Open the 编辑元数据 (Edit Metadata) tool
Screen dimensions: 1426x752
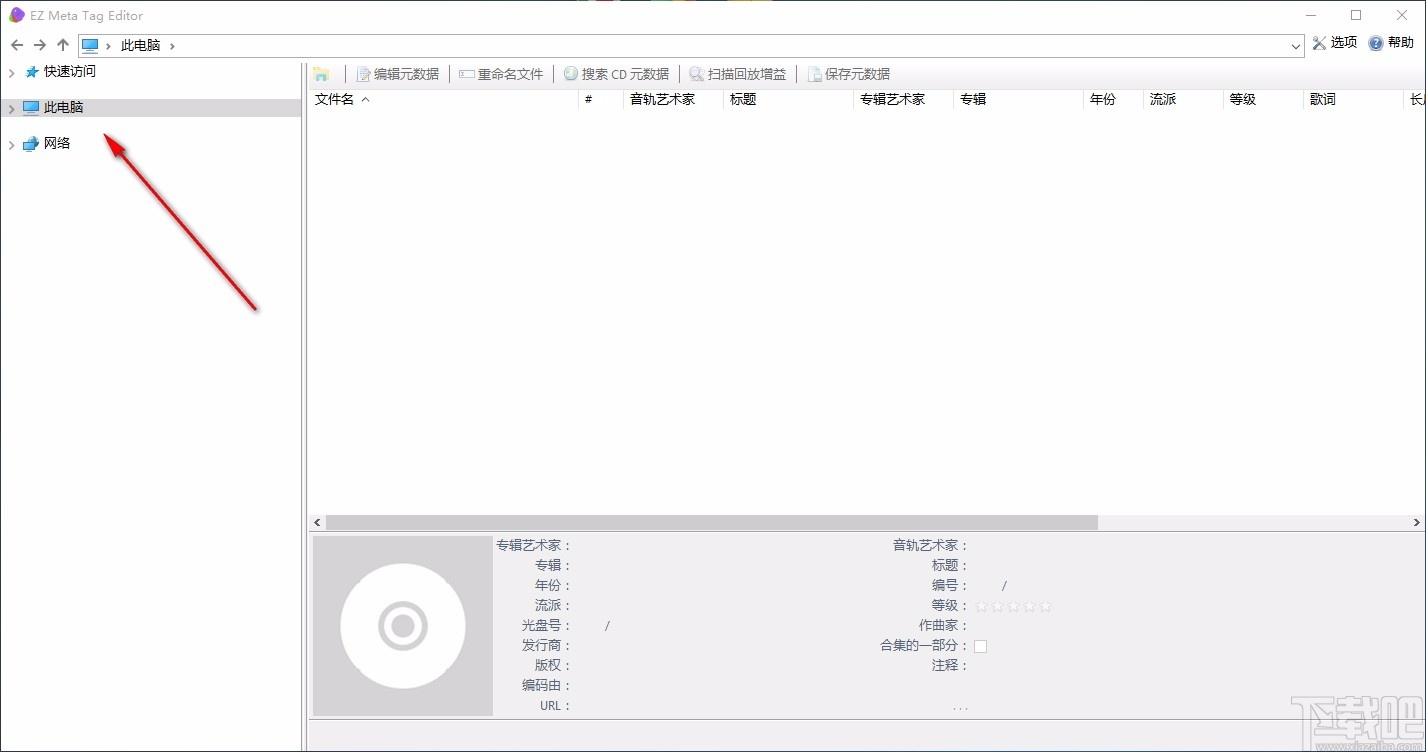tap(398, 73)
